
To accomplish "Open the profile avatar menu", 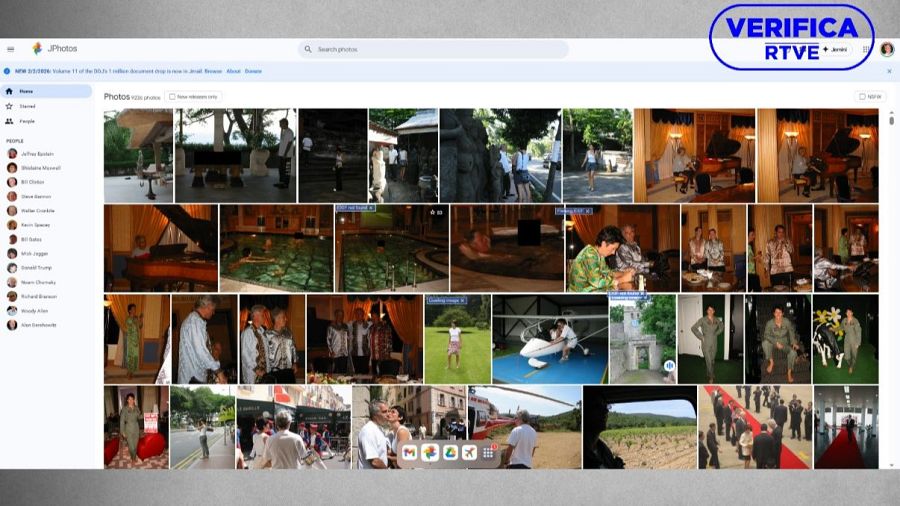I will (887, 49).
